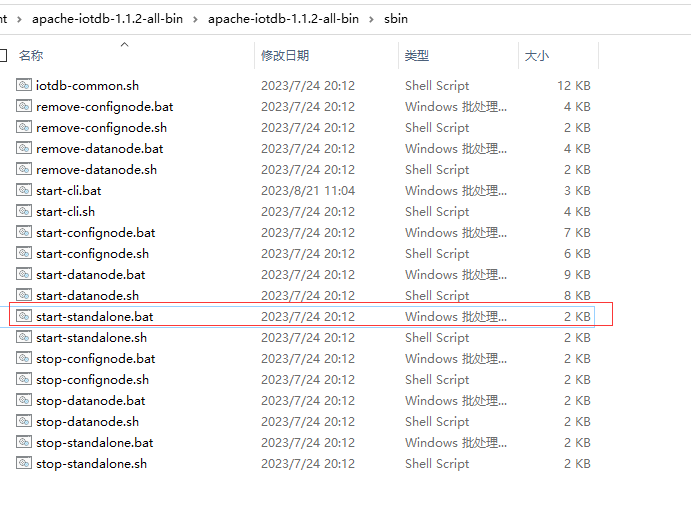Click the iotdb-common.sh file icon
691x511 pixels.
coord(24,85)
